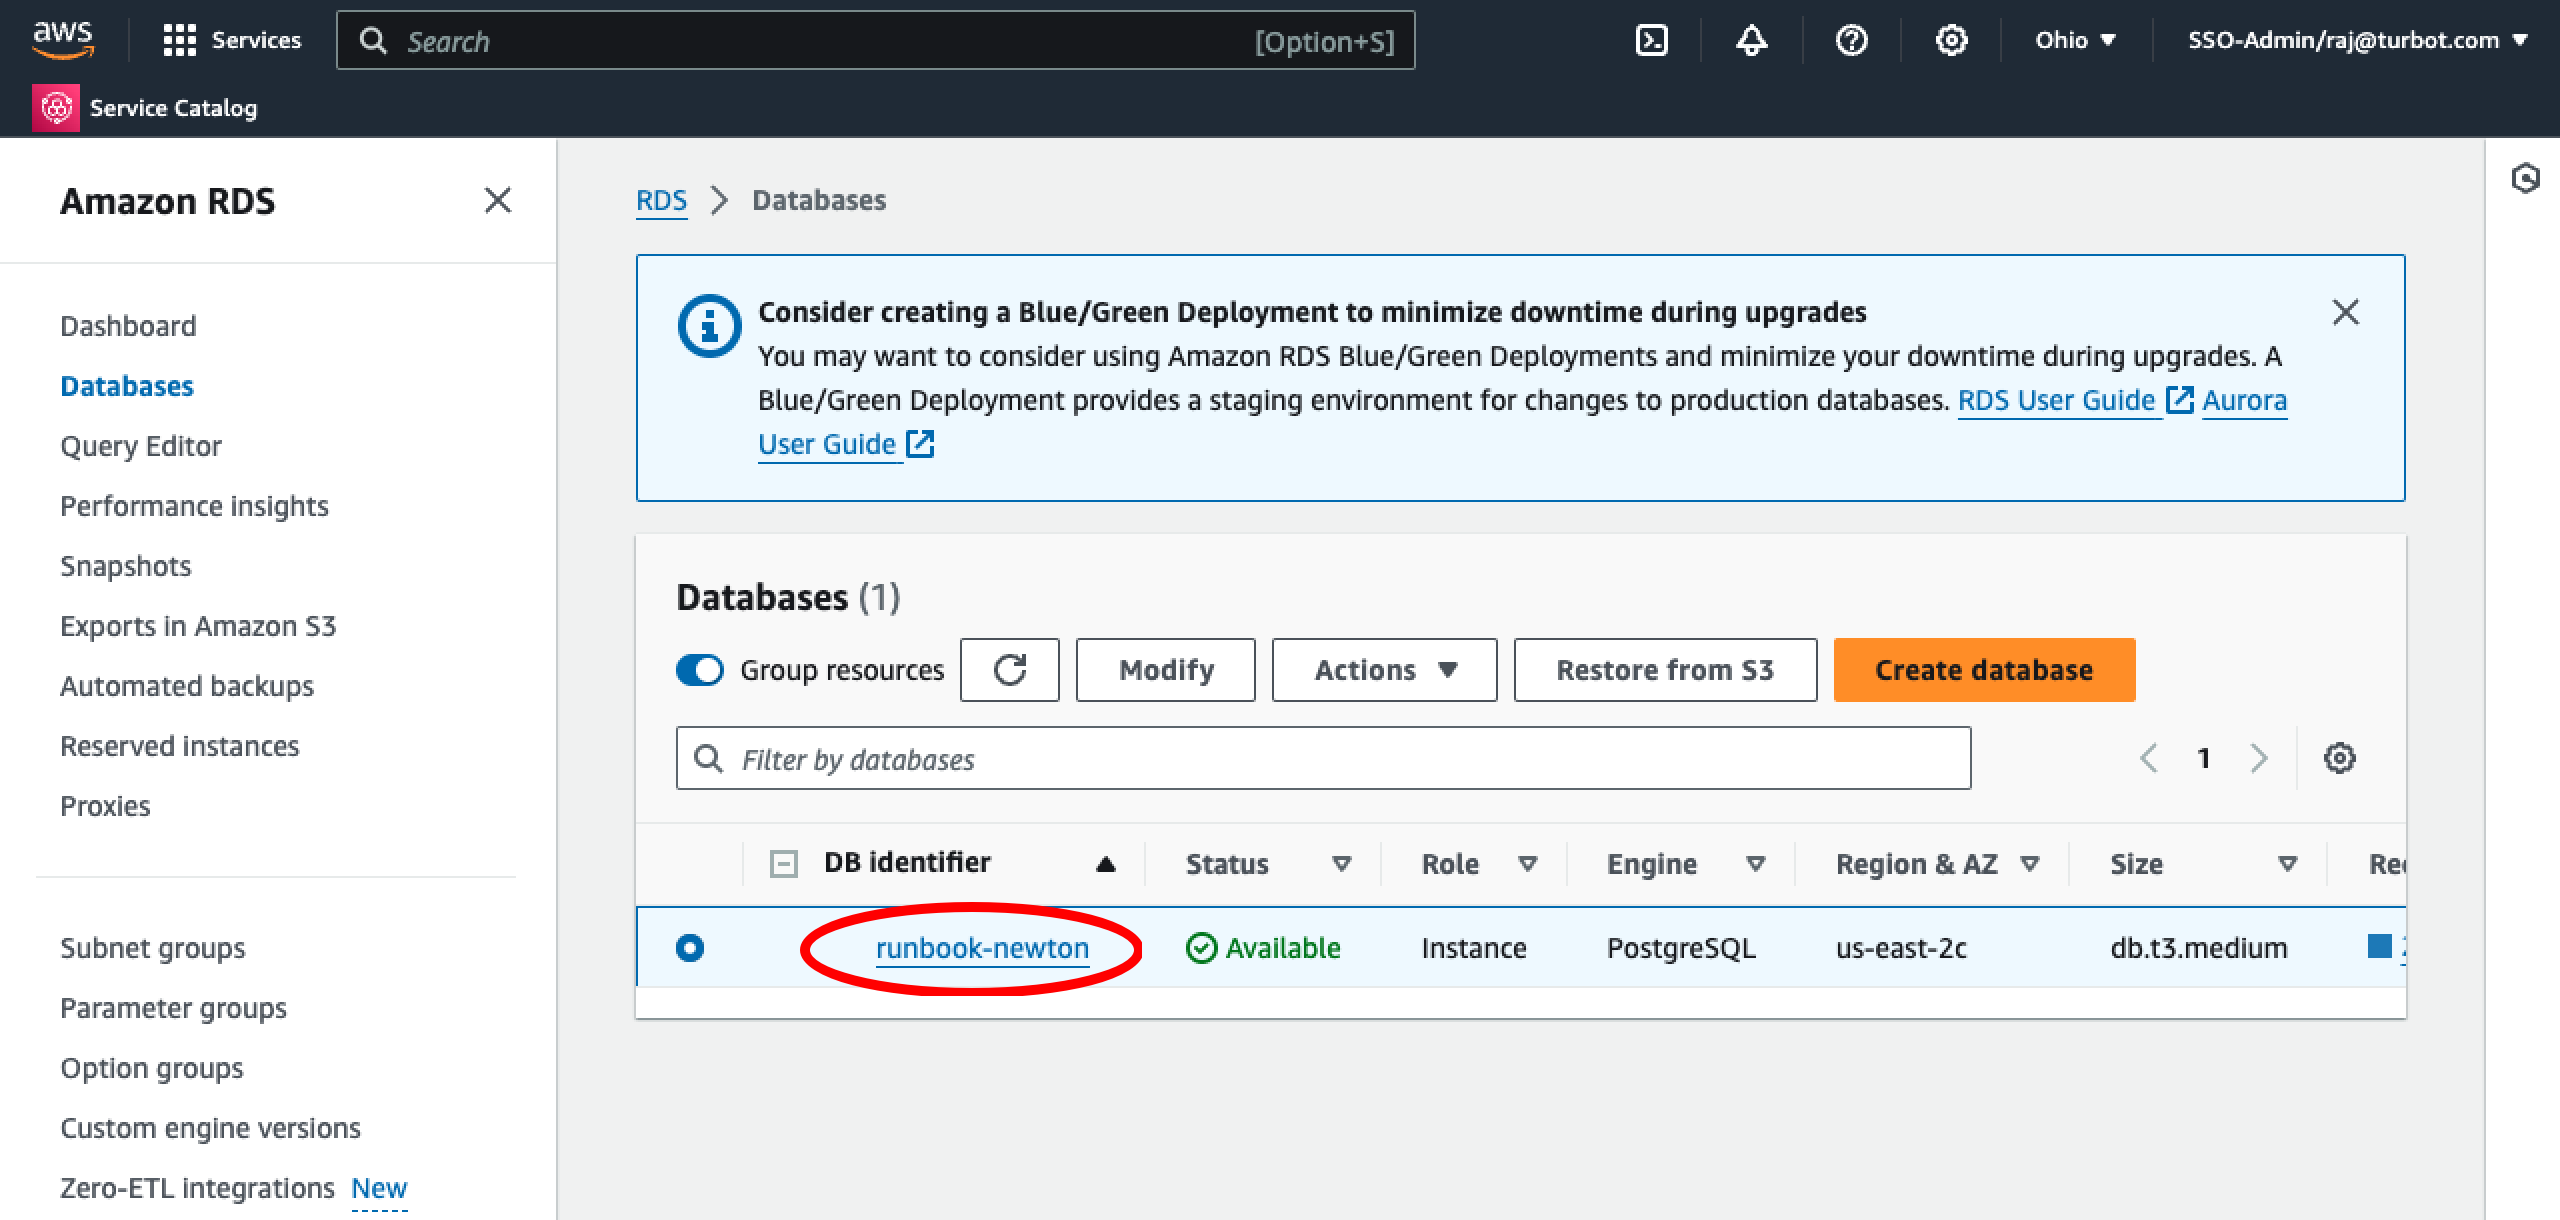Viewport: 2560px width, 1220px height.
Task: Disable the Group resources toggle
Action: tap(700, 670)
